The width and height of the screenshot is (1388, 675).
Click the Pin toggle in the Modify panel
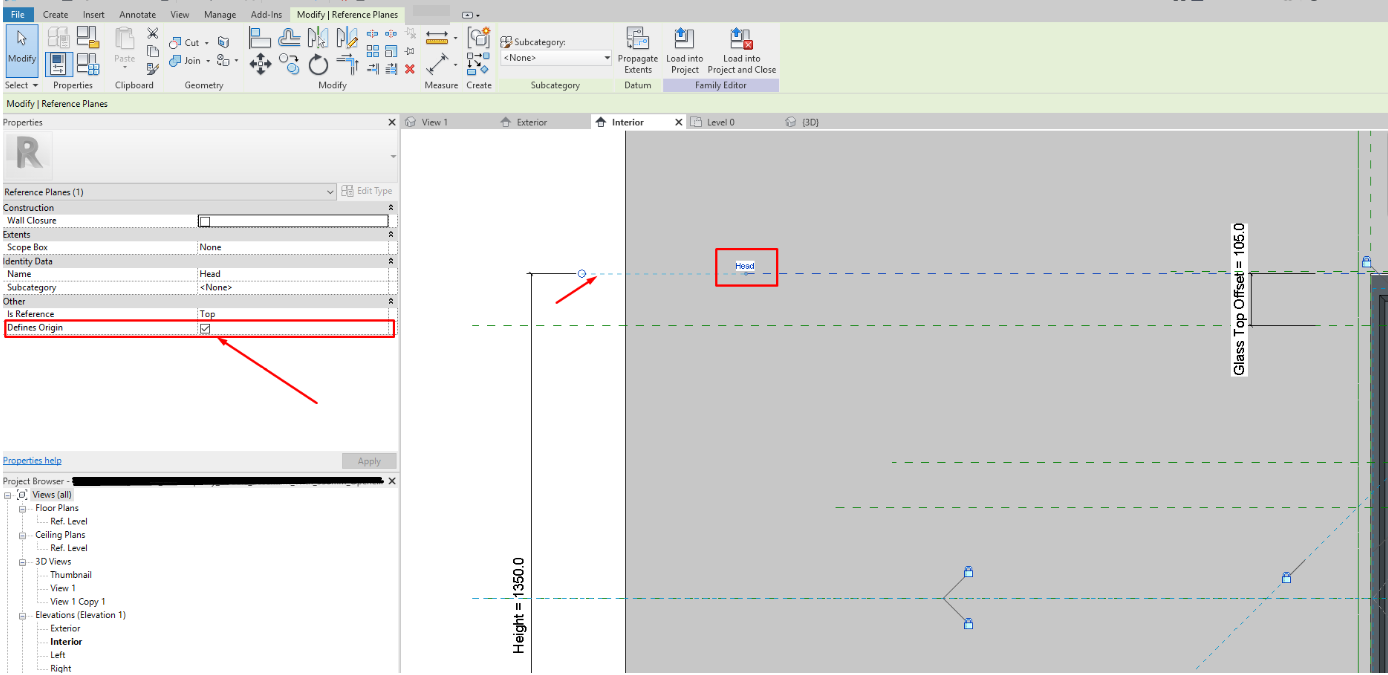click(x=410, y=51)
